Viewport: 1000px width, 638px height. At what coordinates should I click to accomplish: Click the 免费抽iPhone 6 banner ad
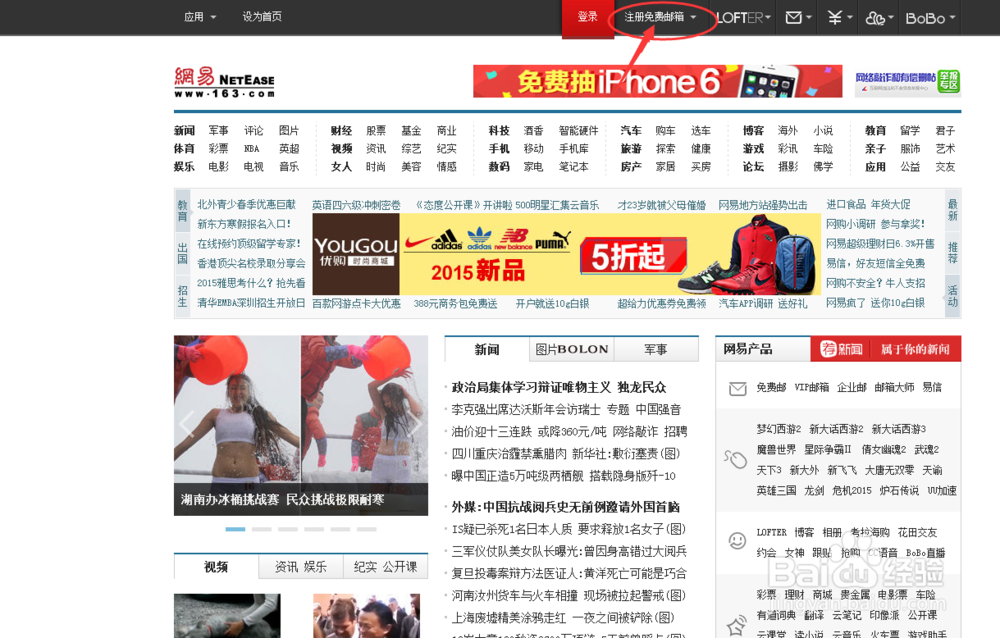point(658,82)
